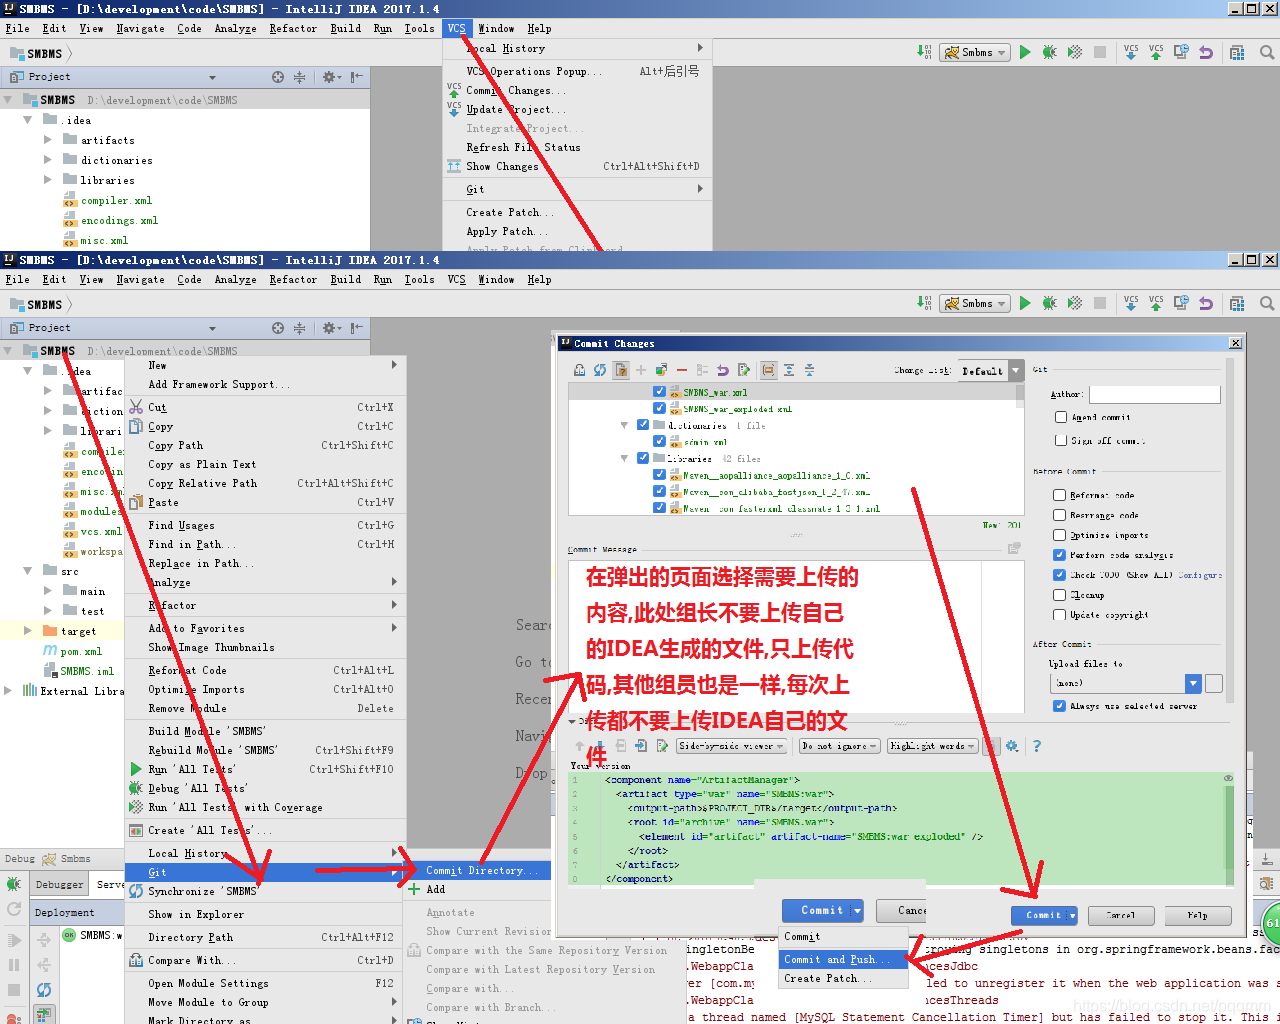Uncheck SMBMS_war.xml in commit file list
Screen dimensions: 1280x1024
pos(659,392)
